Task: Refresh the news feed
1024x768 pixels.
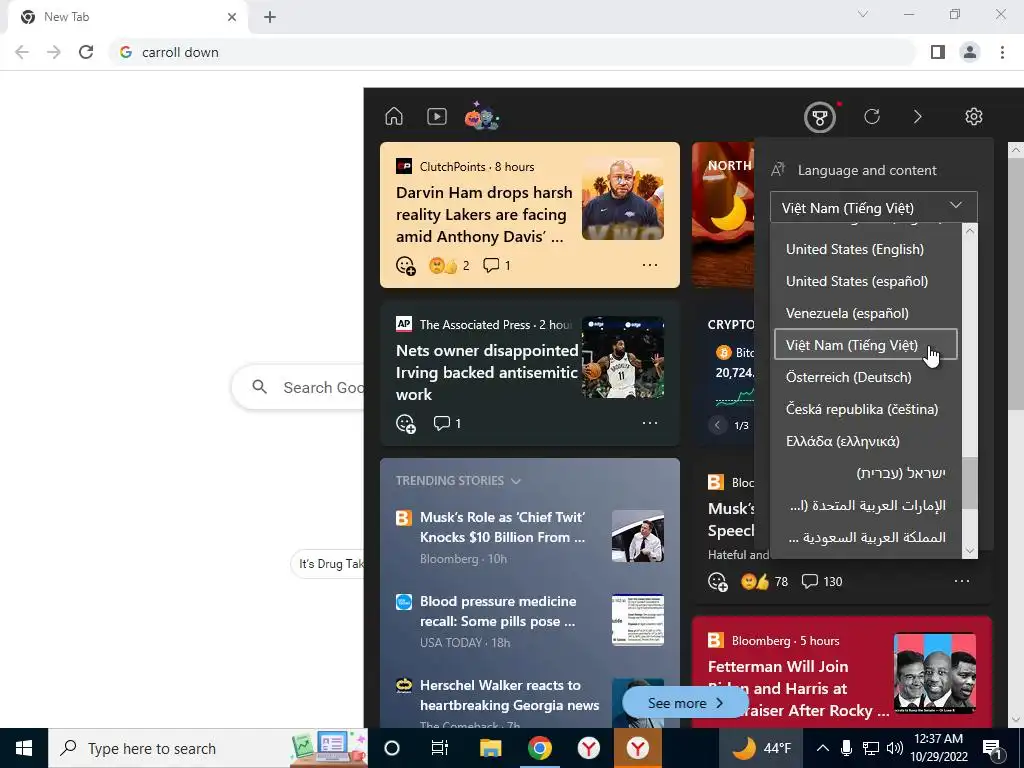Action: [872, 116]
